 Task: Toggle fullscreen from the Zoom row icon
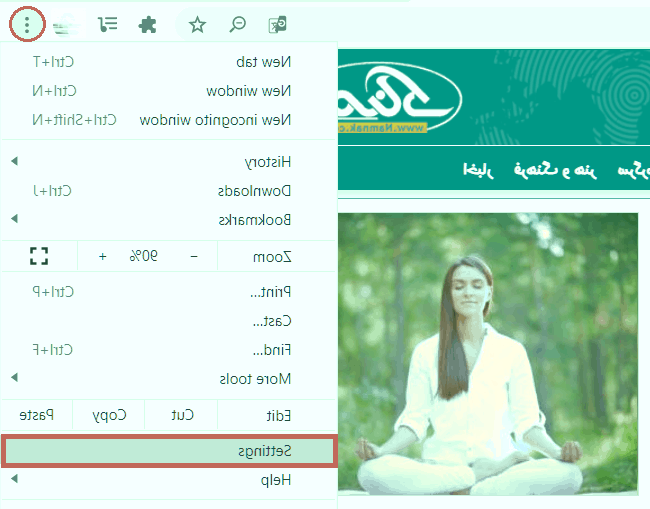[39, 256]
